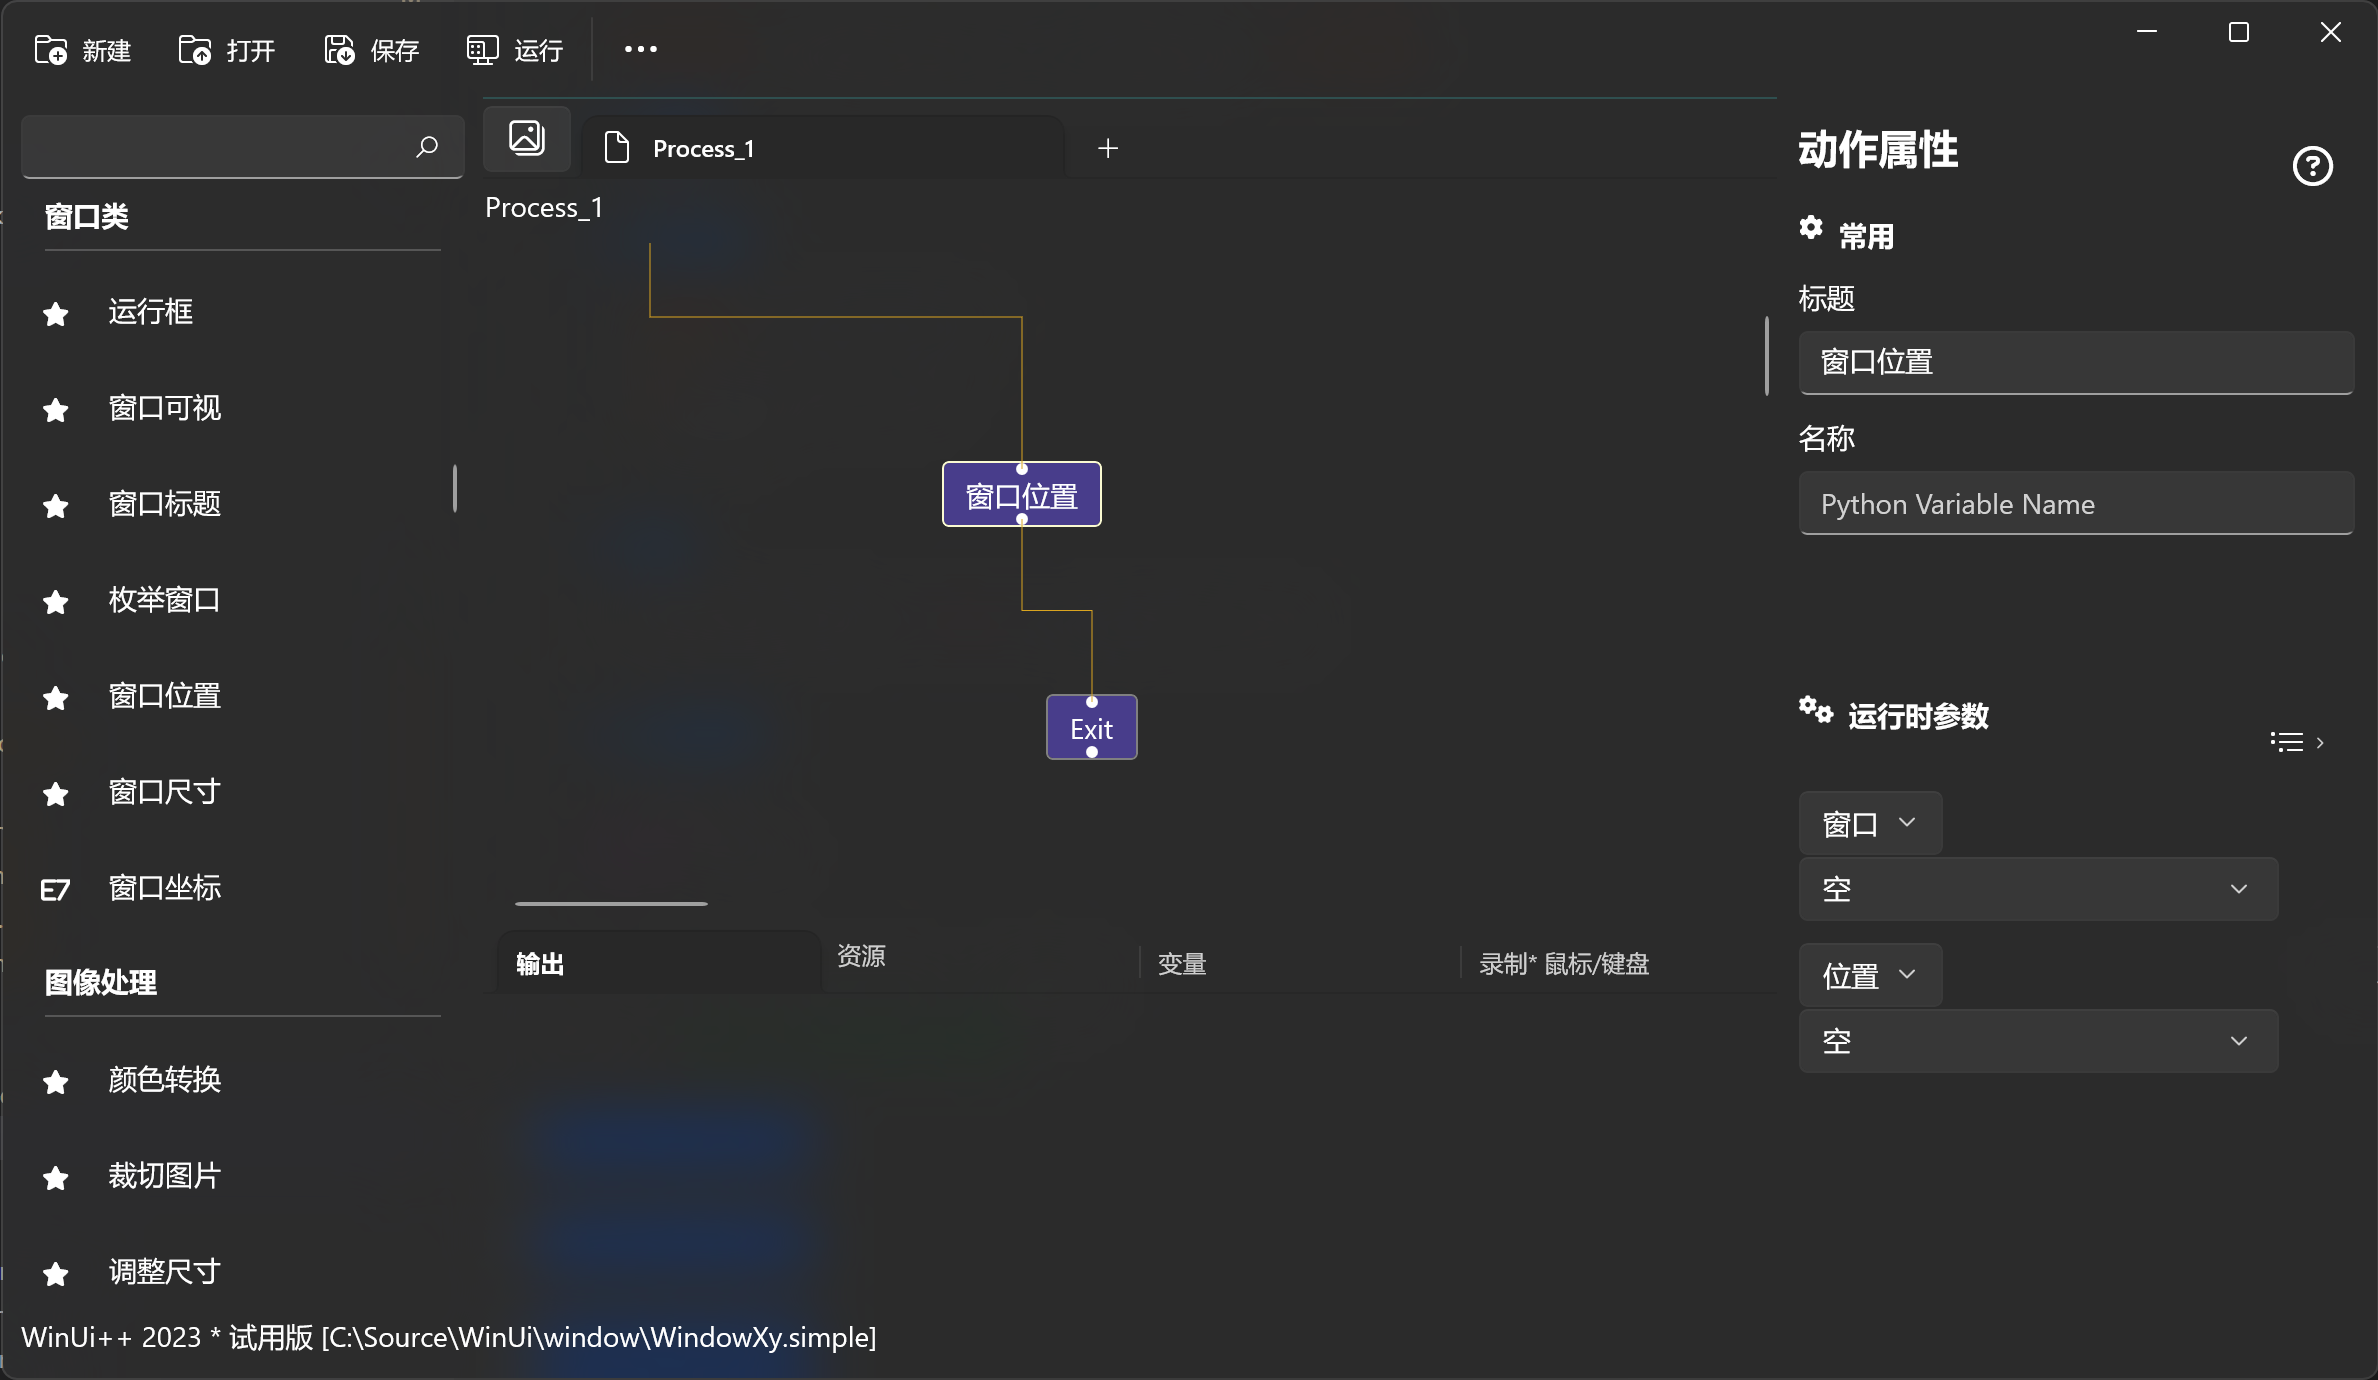Switch to the 资源 tab
The width and height of the screenshot is (2378, 1380).
pyautogui.click(x=861, y=956)
